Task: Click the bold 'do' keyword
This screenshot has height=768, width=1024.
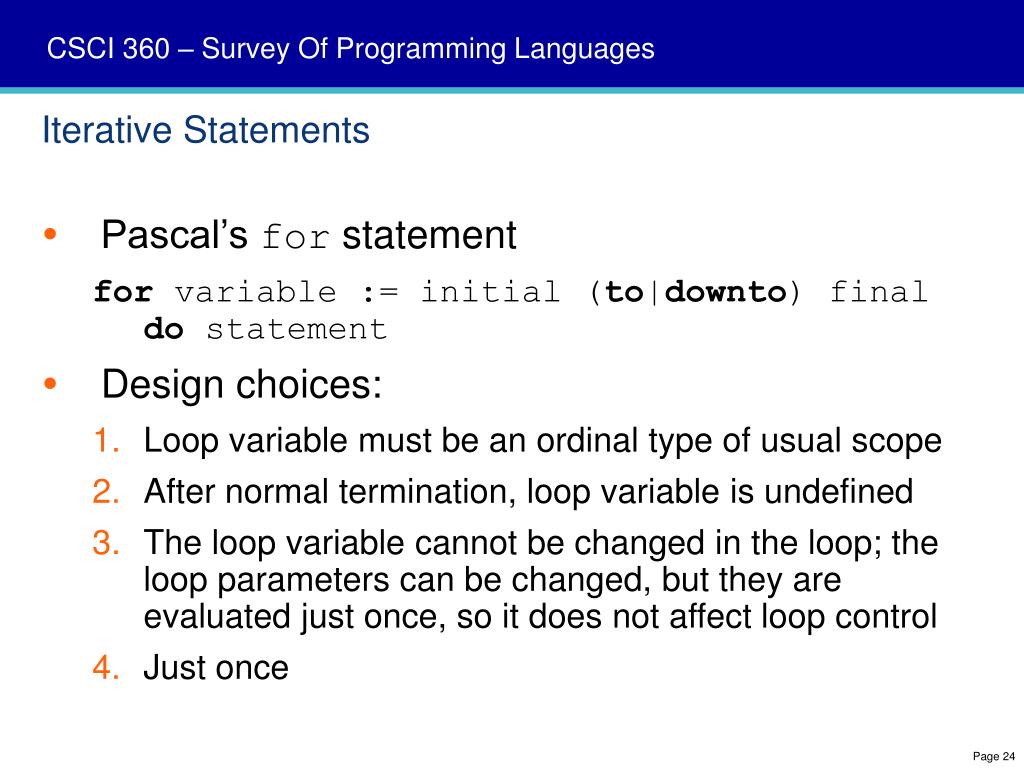Action: coord(163,328)
